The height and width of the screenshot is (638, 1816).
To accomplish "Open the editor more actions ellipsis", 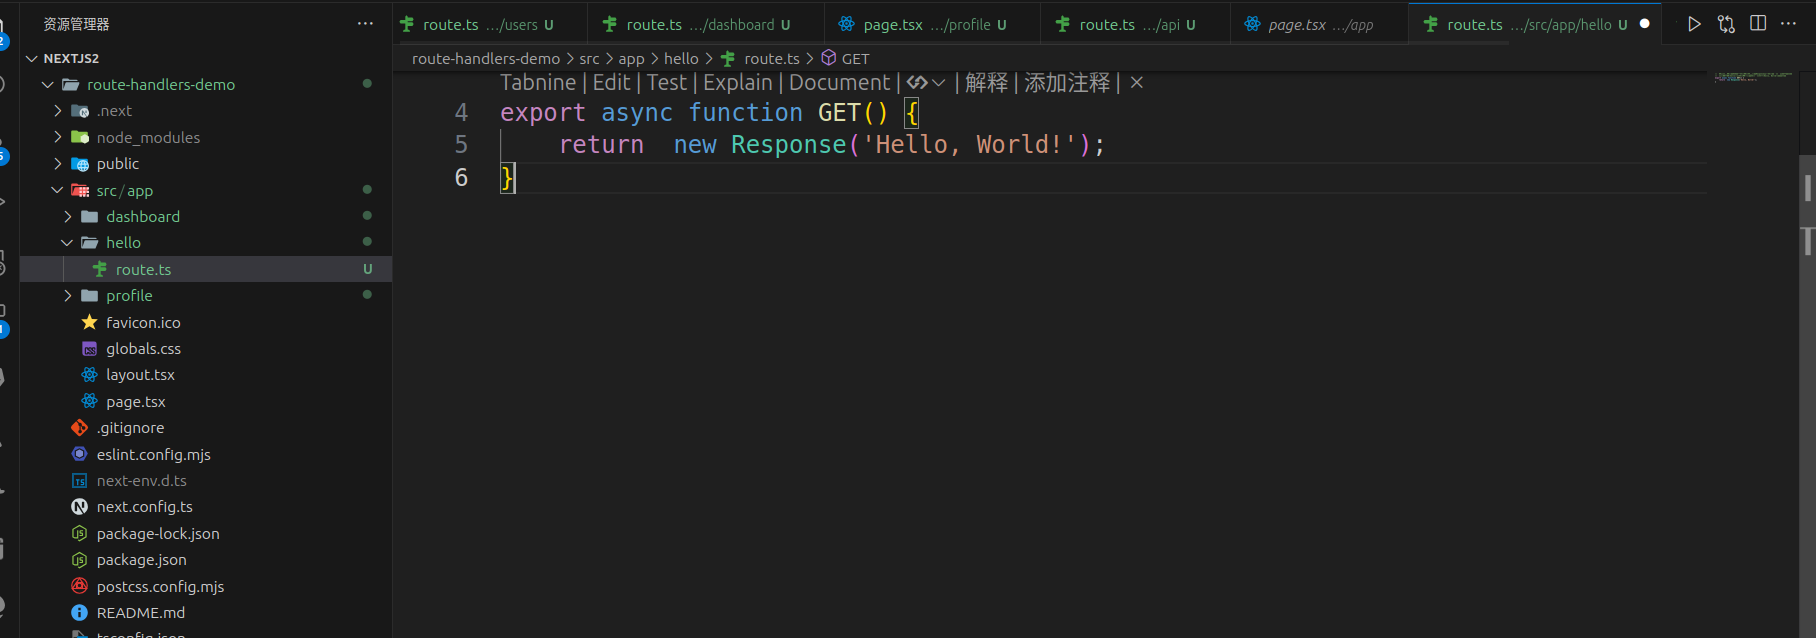I will [x=1789, y=24].
